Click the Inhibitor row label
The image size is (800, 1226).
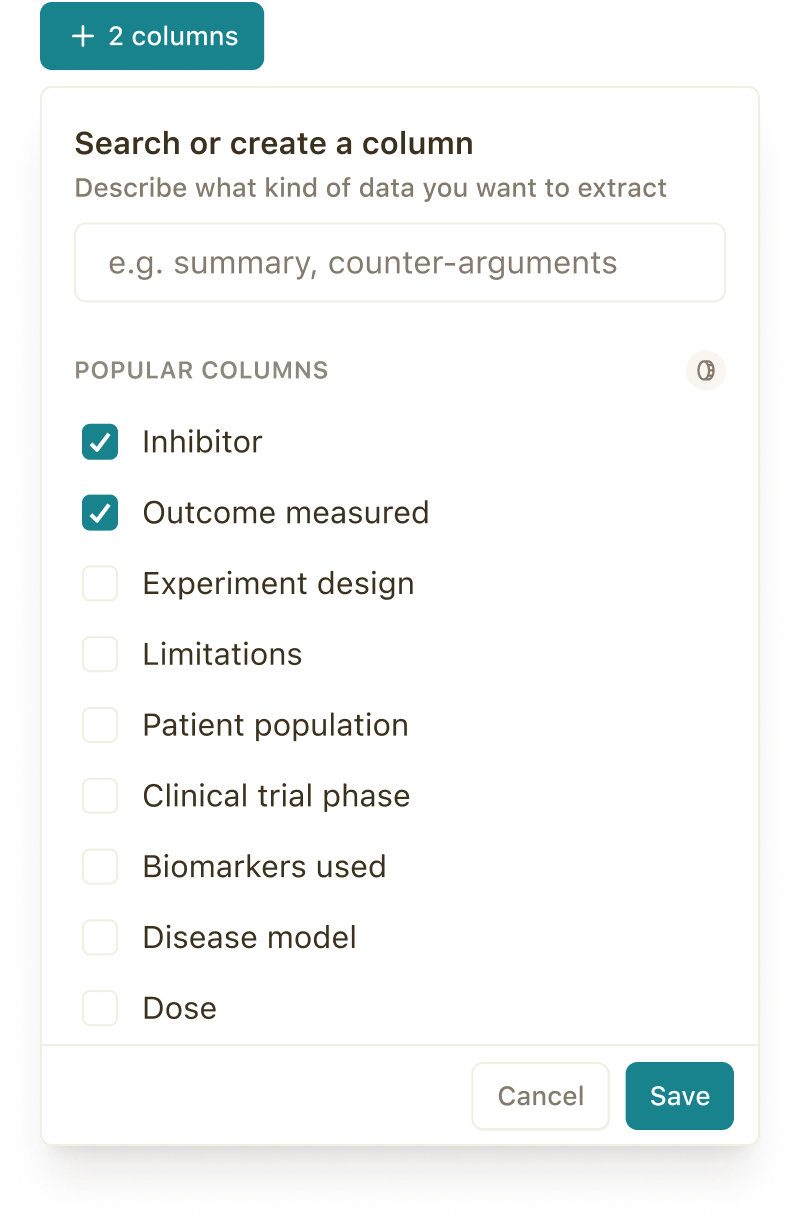(x=202, y=441)
